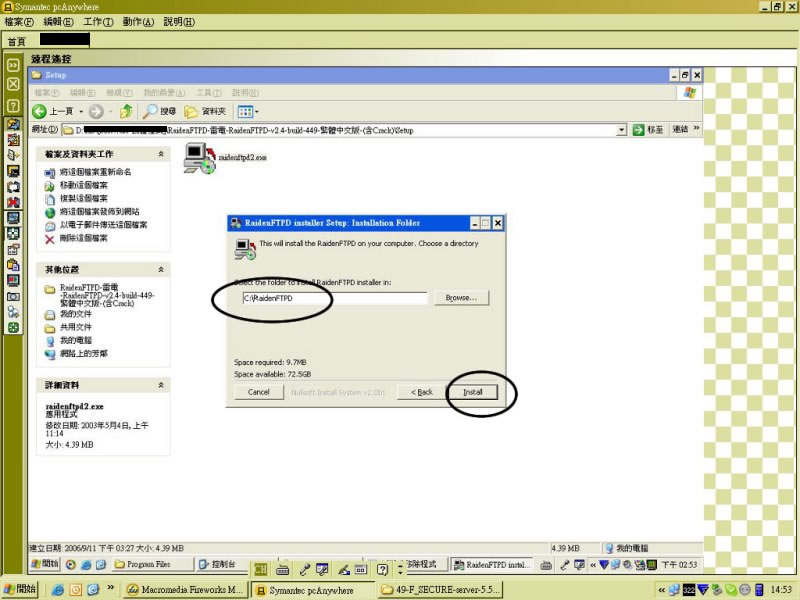
Task: Go up one folder level in Setup window
Action: [127, 111]
